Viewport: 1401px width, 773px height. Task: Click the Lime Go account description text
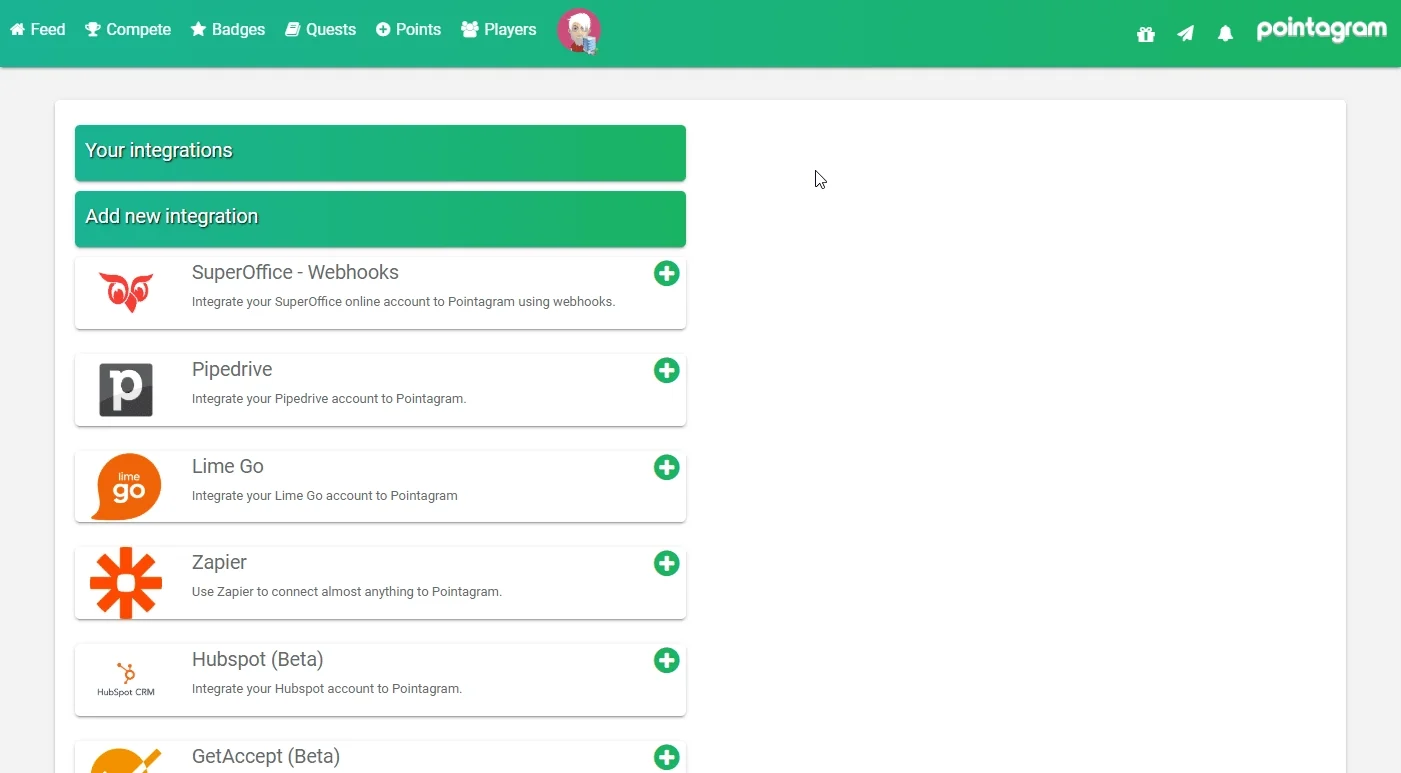[325, 495]
